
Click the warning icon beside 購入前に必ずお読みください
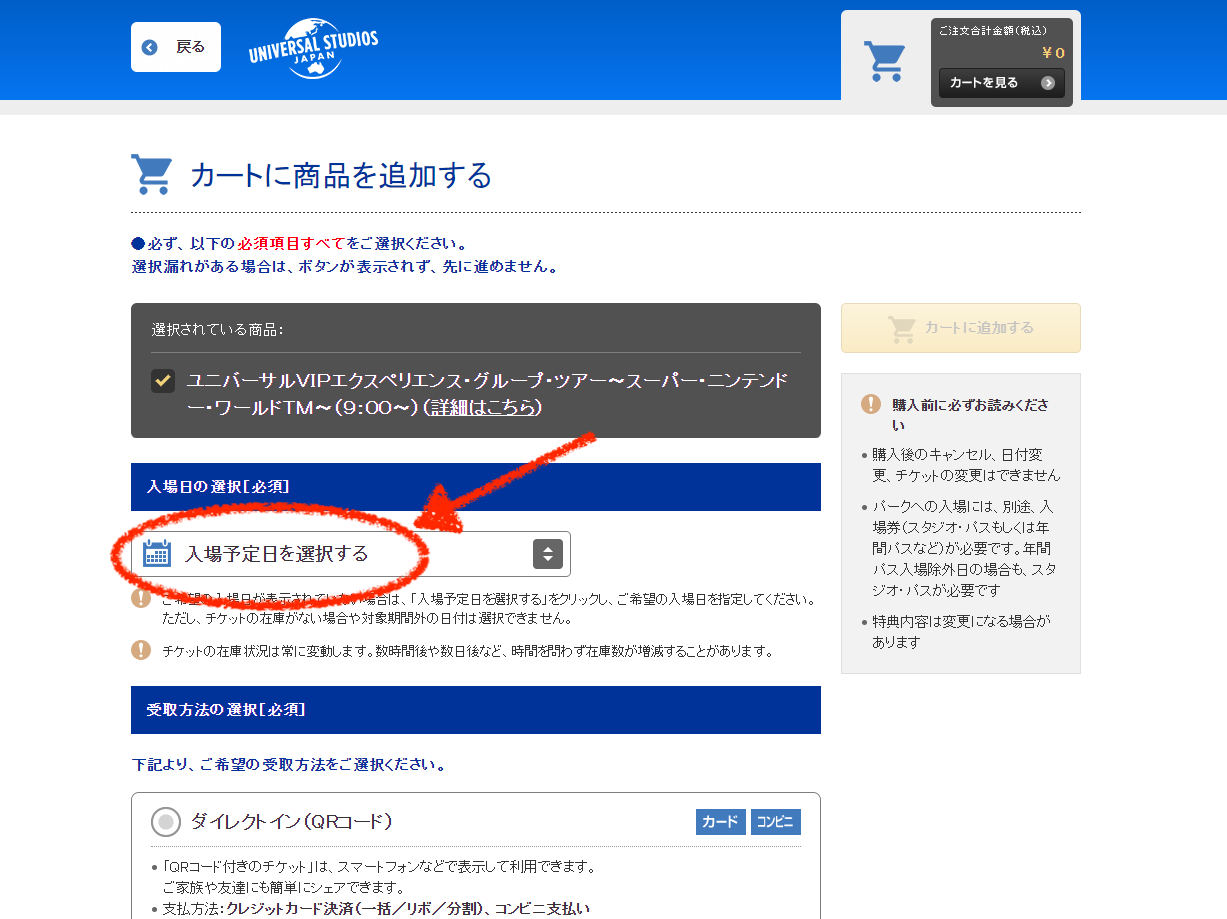tap(871, 404)
